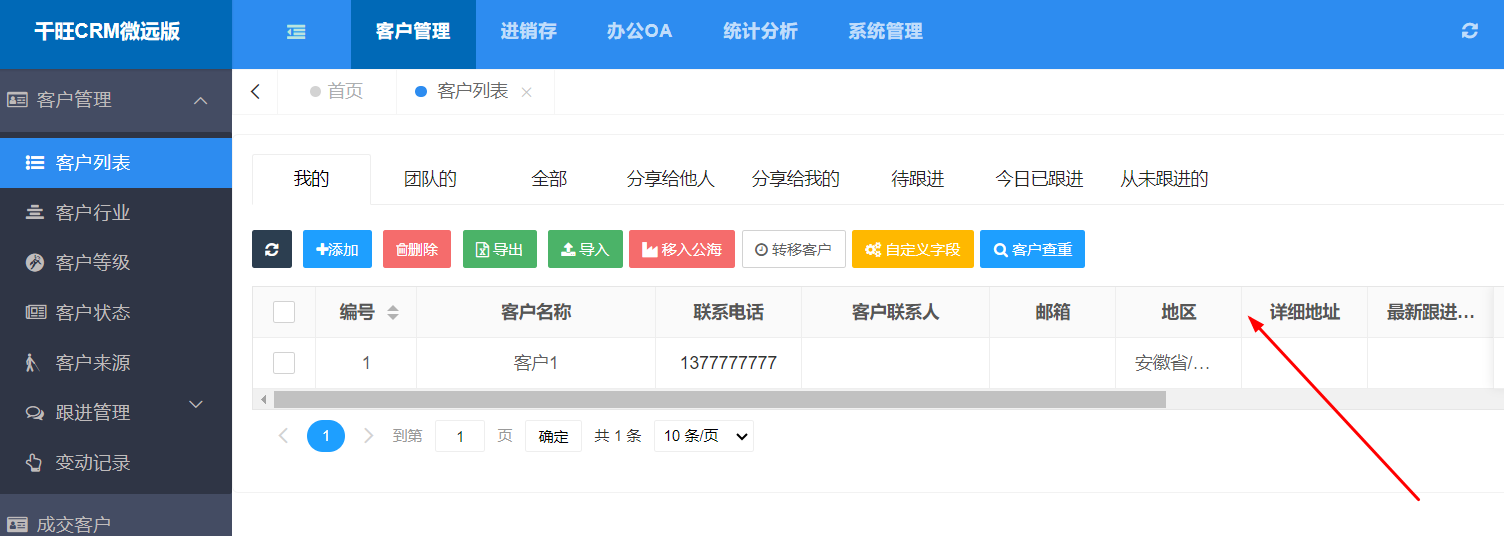The height and width of the screenshot is (536, 1504).
Task: Switch to 客户管理 top navigation menu
Action: (x=413, y=32)
